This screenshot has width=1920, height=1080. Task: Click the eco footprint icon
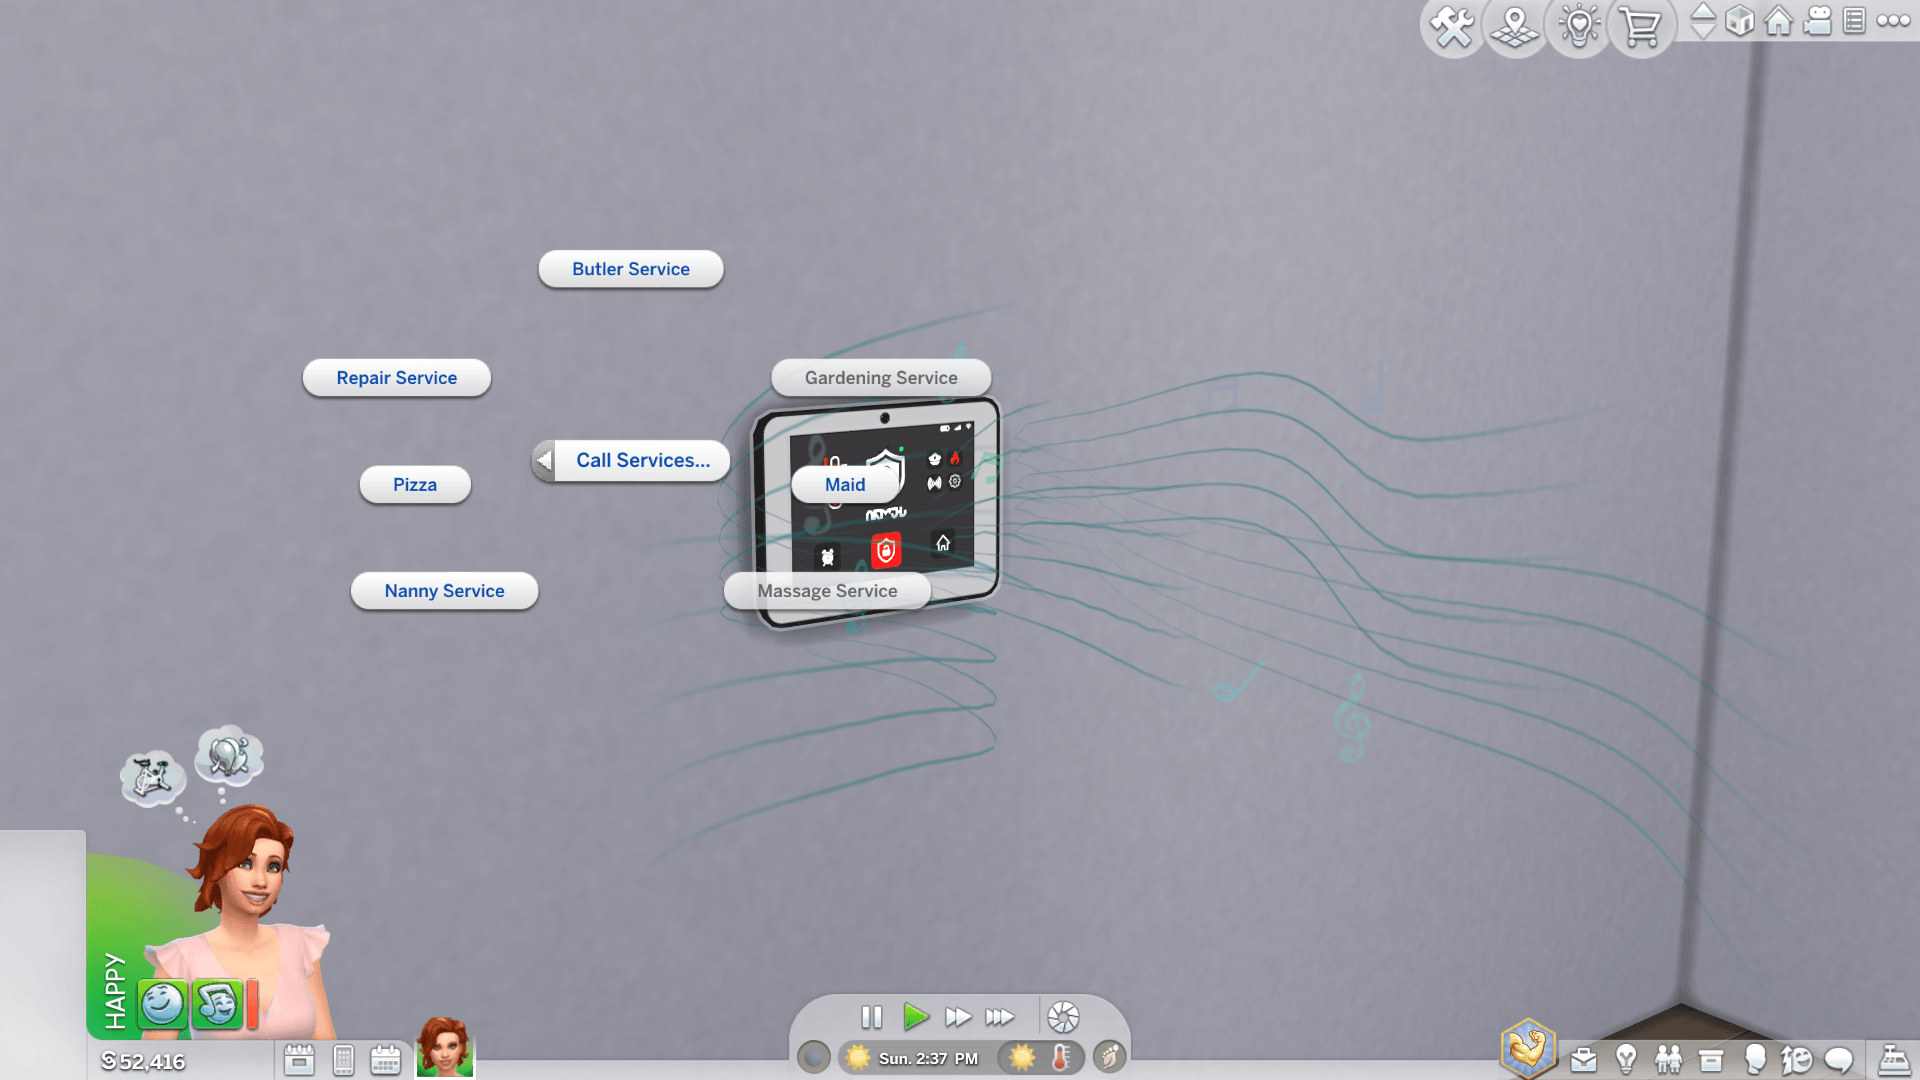coord(1109,1057)
